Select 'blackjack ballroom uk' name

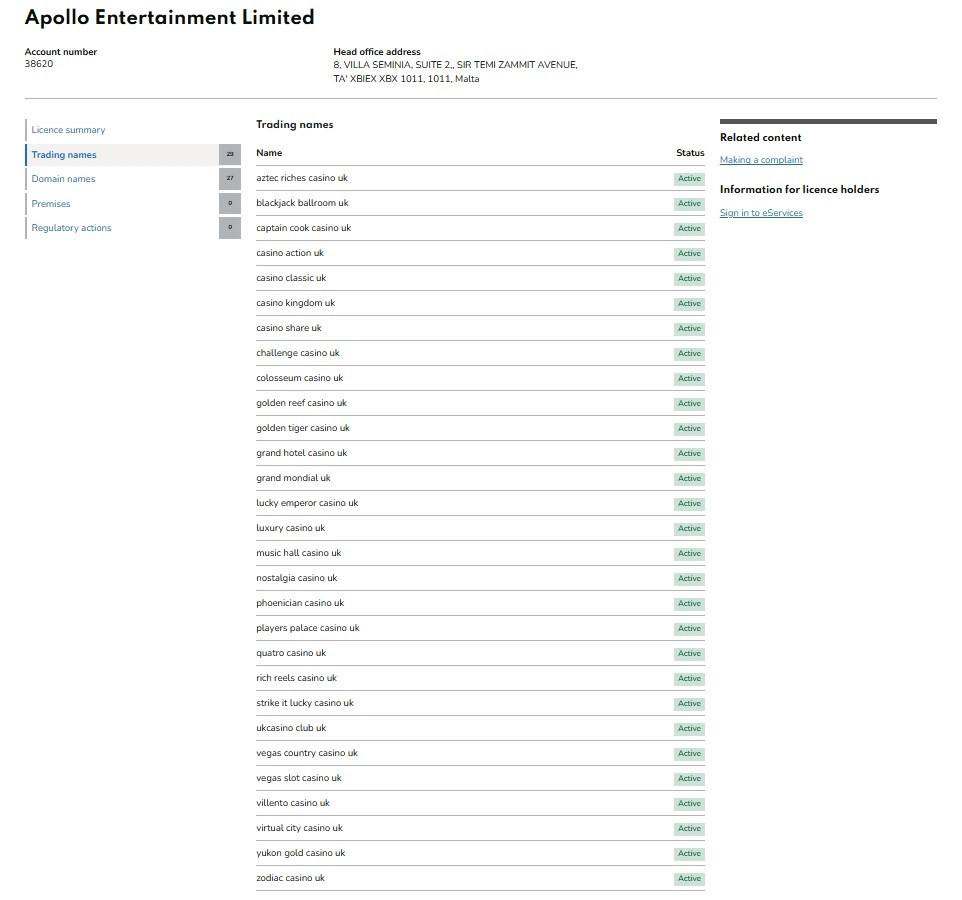(302, 203)
